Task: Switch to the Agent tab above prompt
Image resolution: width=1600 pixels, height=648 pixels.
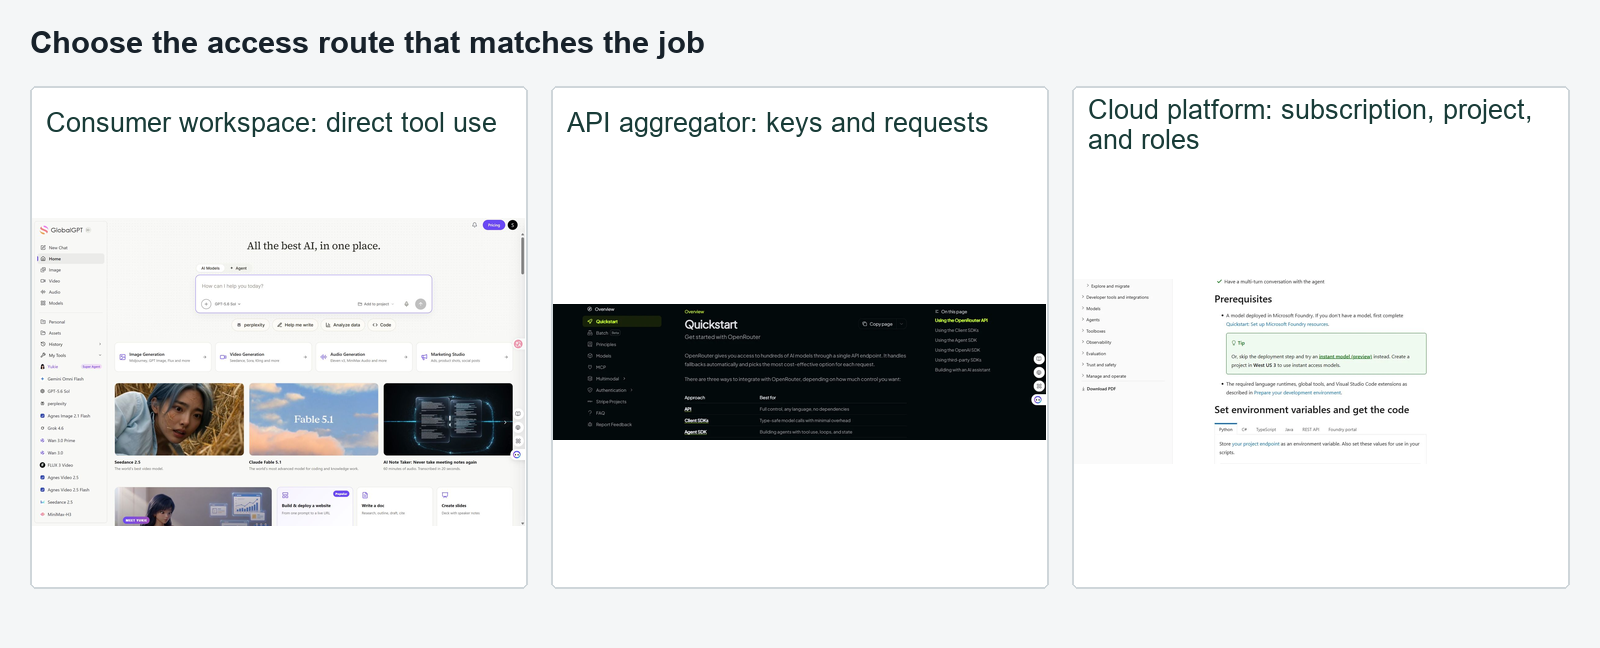Action: click(x=239, y=268)
